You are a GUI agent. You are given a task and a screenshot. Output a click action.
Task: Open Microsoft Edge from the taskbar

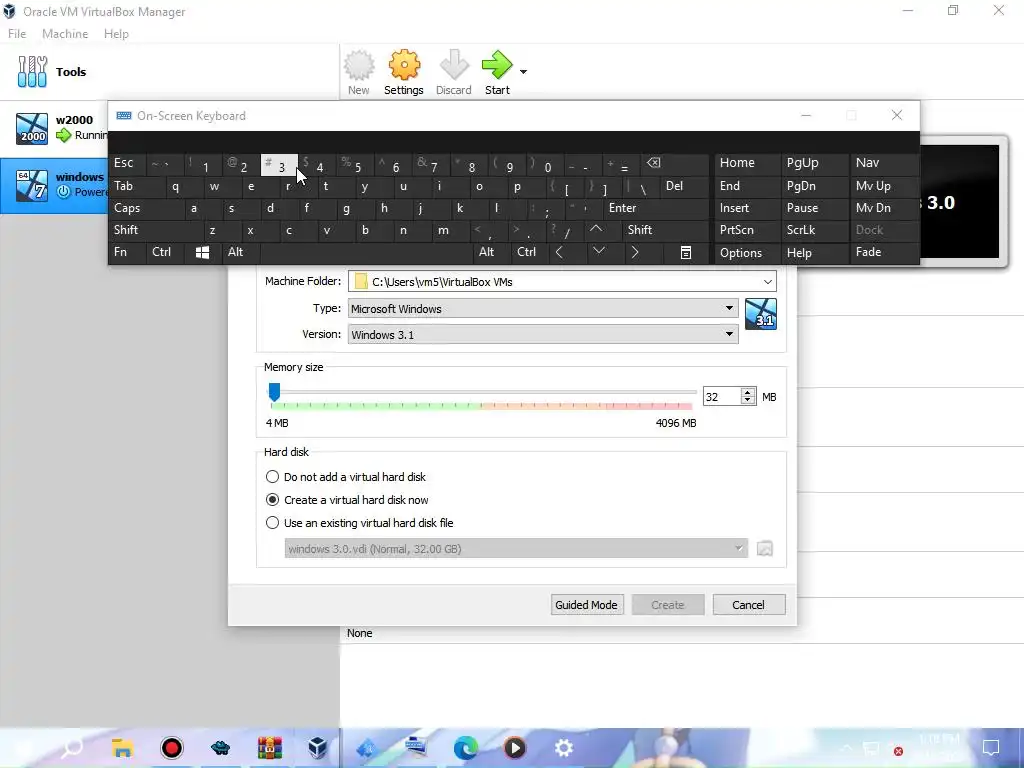pos(465,748)
